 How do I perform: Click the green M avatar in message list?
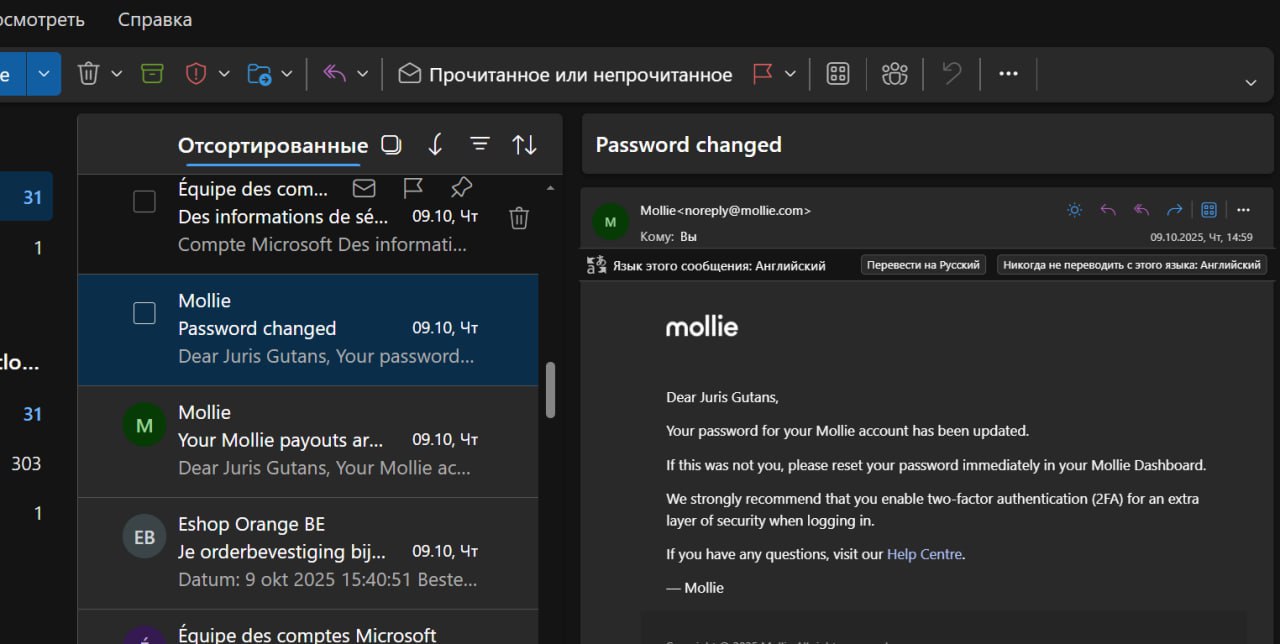144,426
